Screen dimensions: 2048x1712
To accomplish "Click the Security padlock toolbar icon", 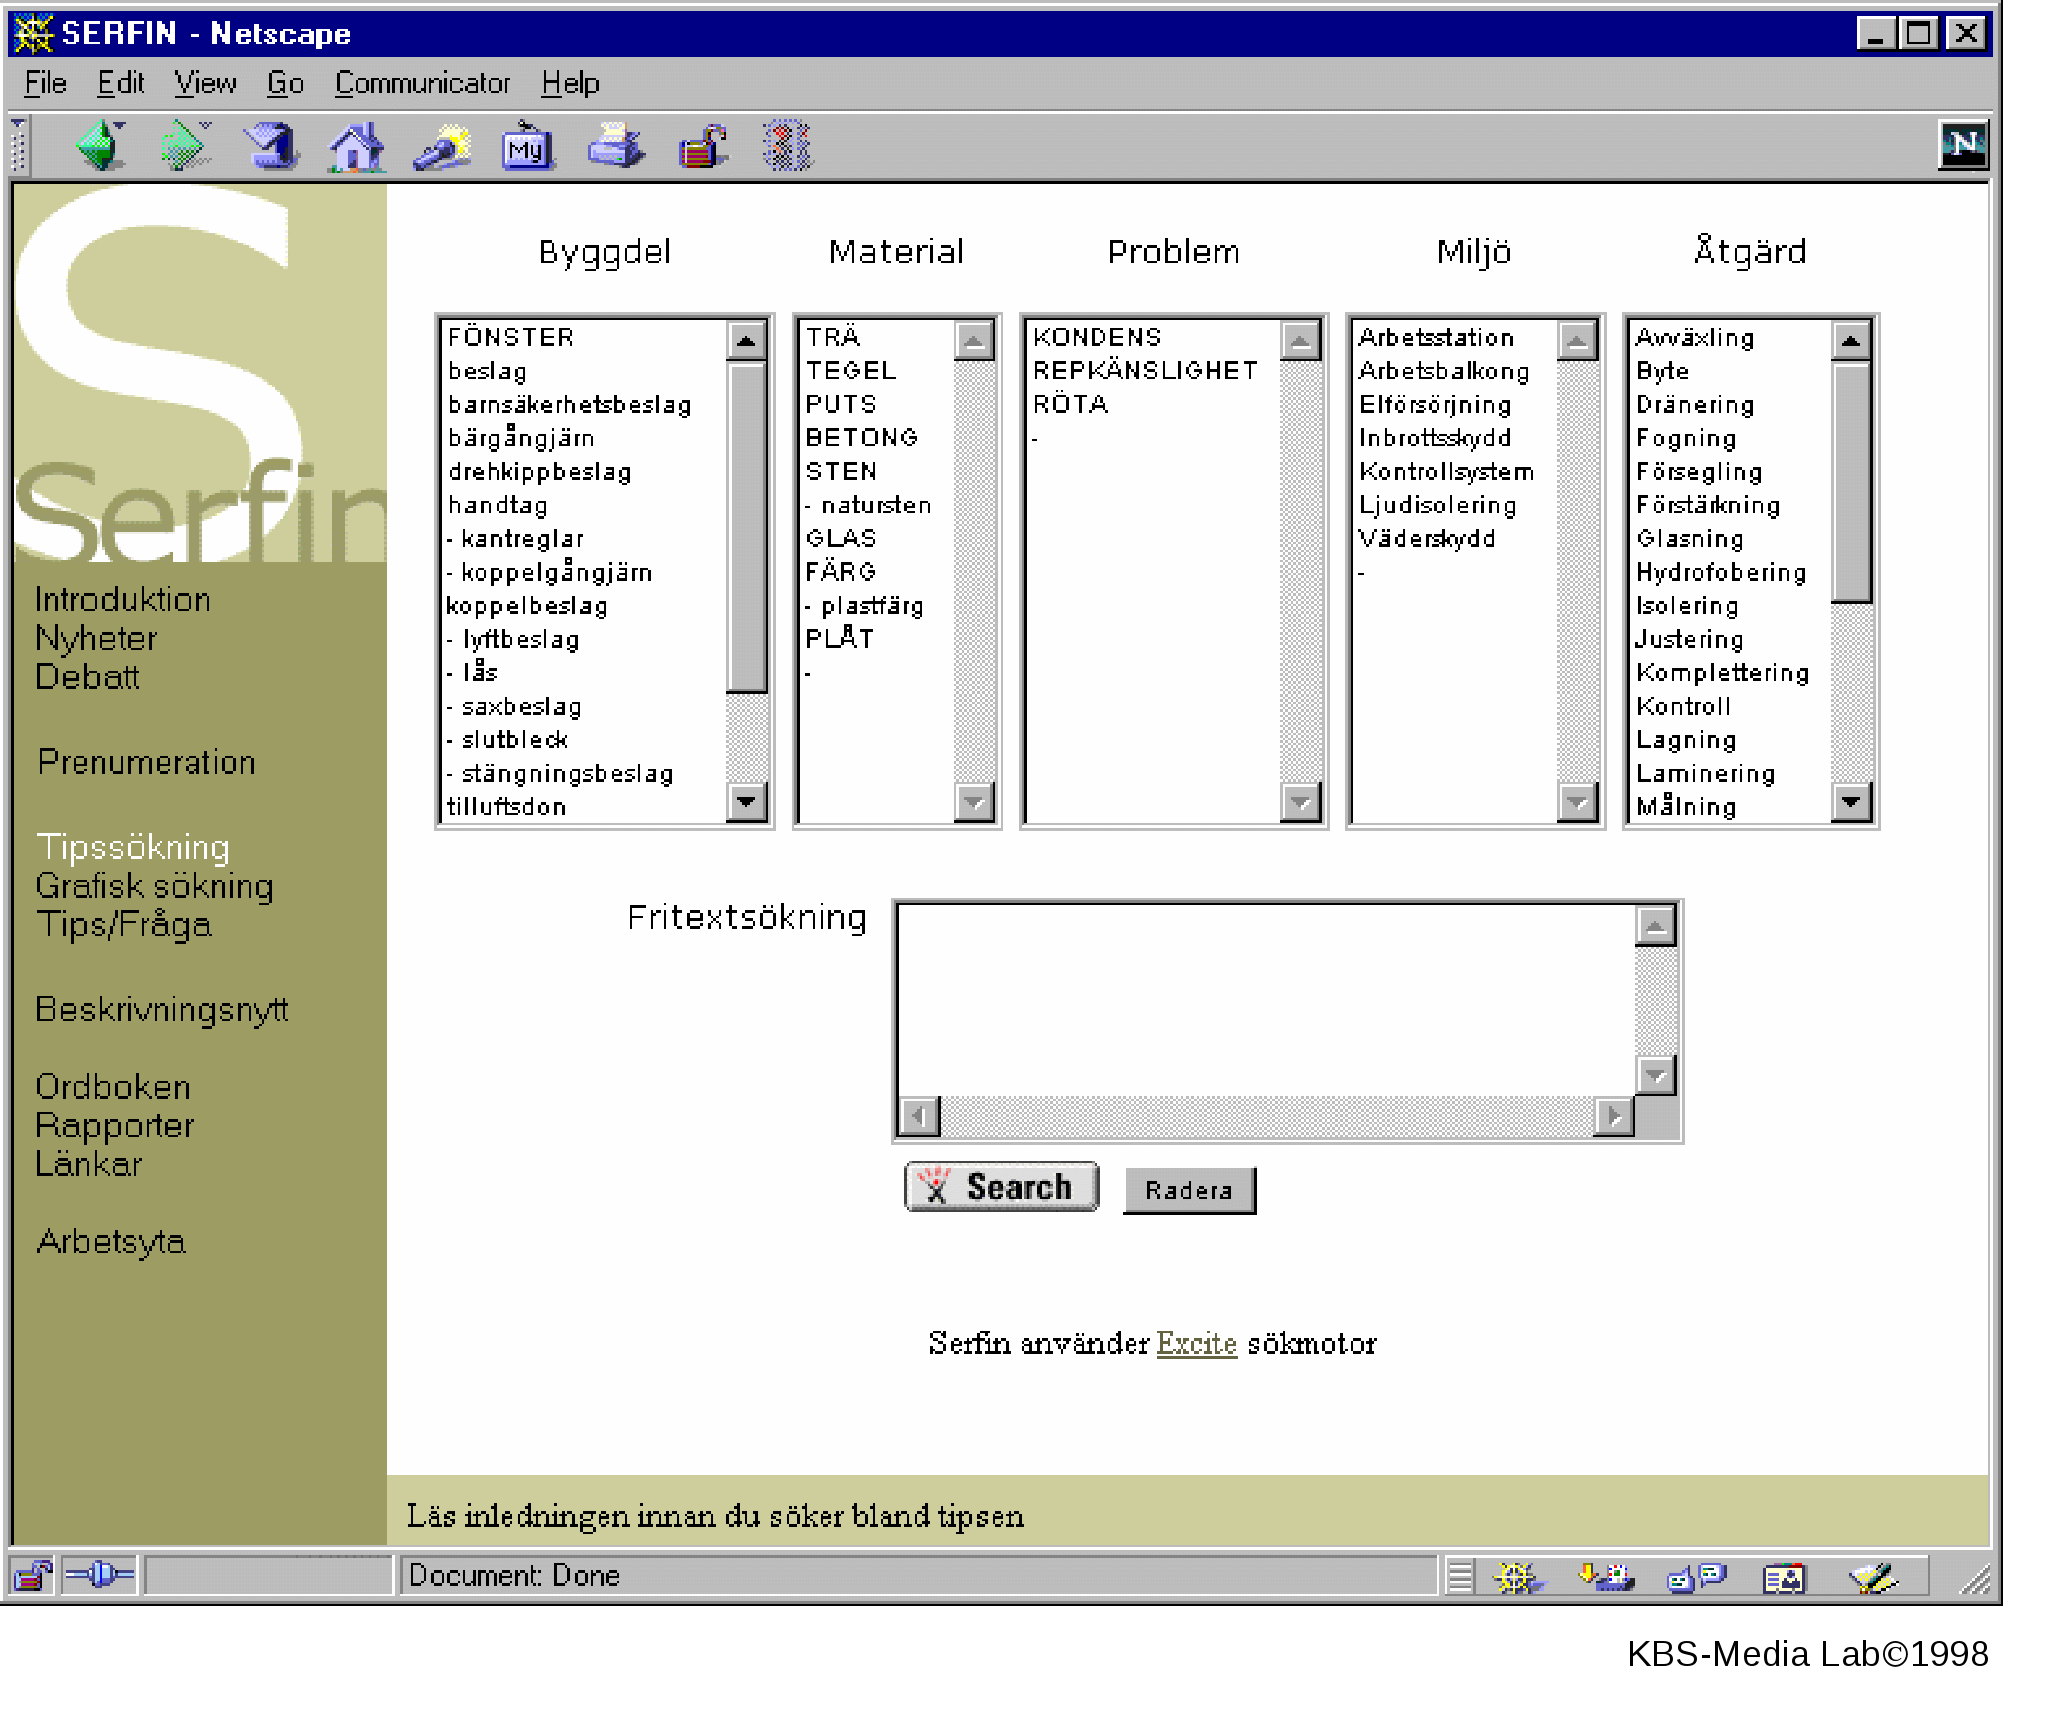I will click(703, 146).
